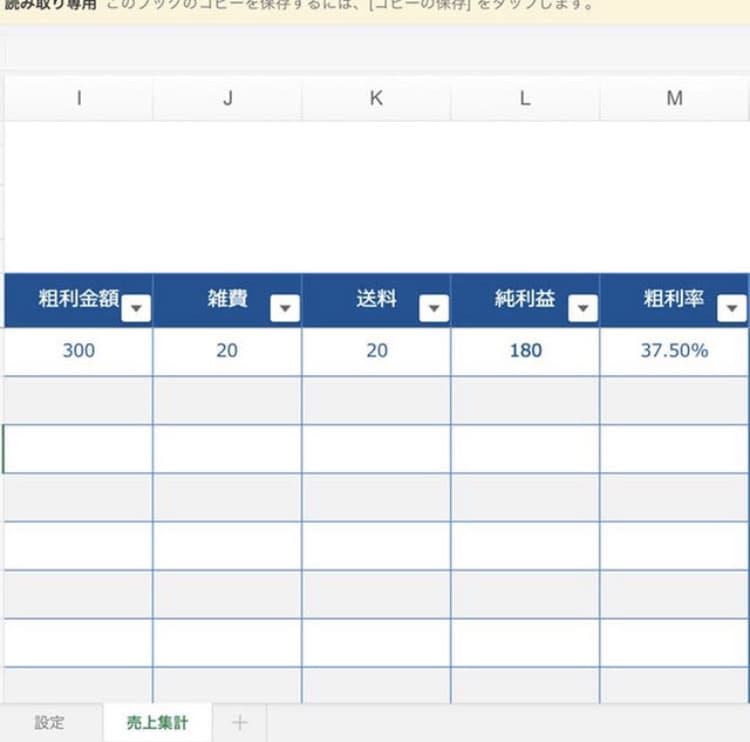The height and width of the screenshot is (742, 750).
Task: Select column J header
Action: coord(228,98)
